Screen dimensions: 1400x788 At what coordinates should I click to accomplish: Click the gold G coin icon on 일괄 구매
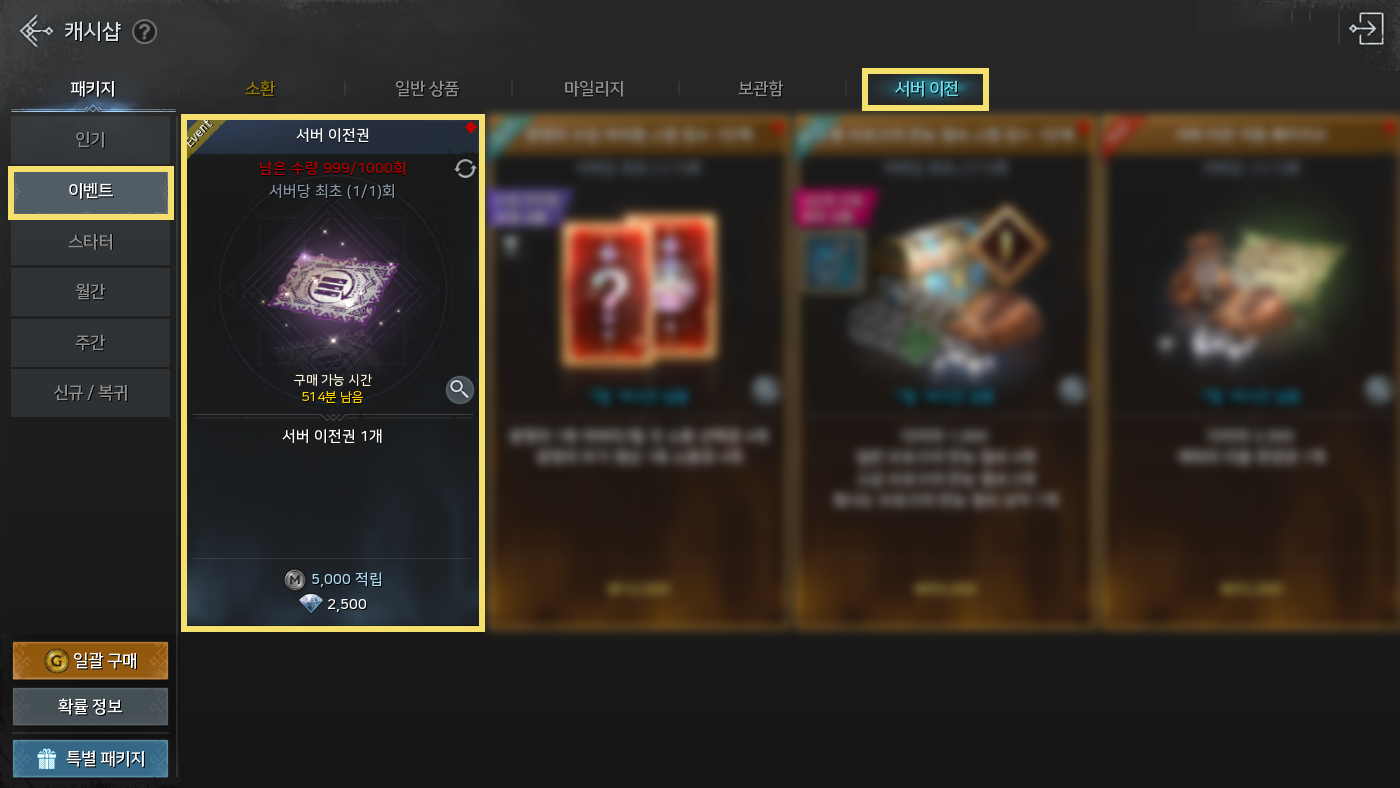point(56,661)
